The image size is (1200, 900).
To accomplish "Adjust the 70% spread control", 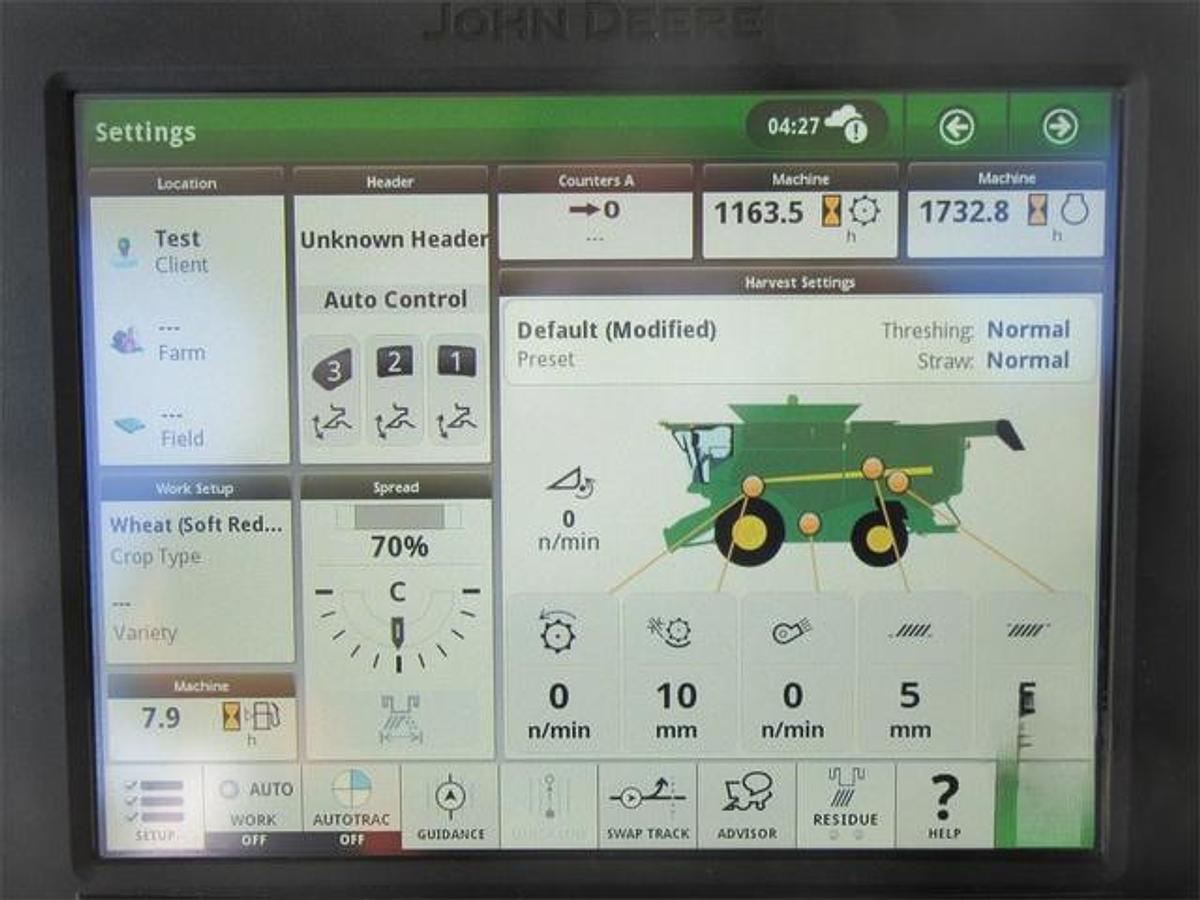I will pos(398,546).
